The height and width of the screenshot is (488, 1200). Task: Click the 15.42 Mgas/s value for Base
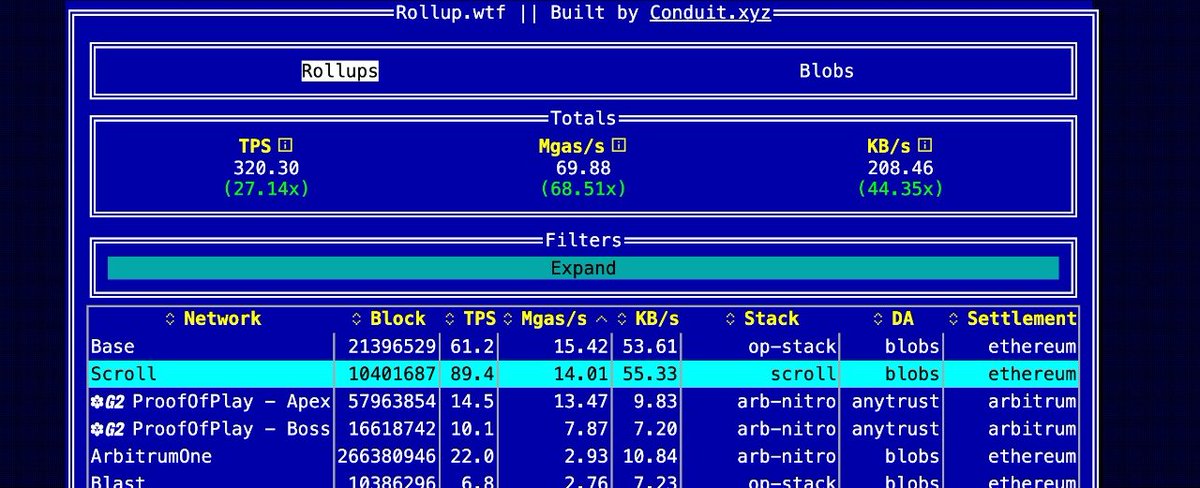tap(580, 347)
